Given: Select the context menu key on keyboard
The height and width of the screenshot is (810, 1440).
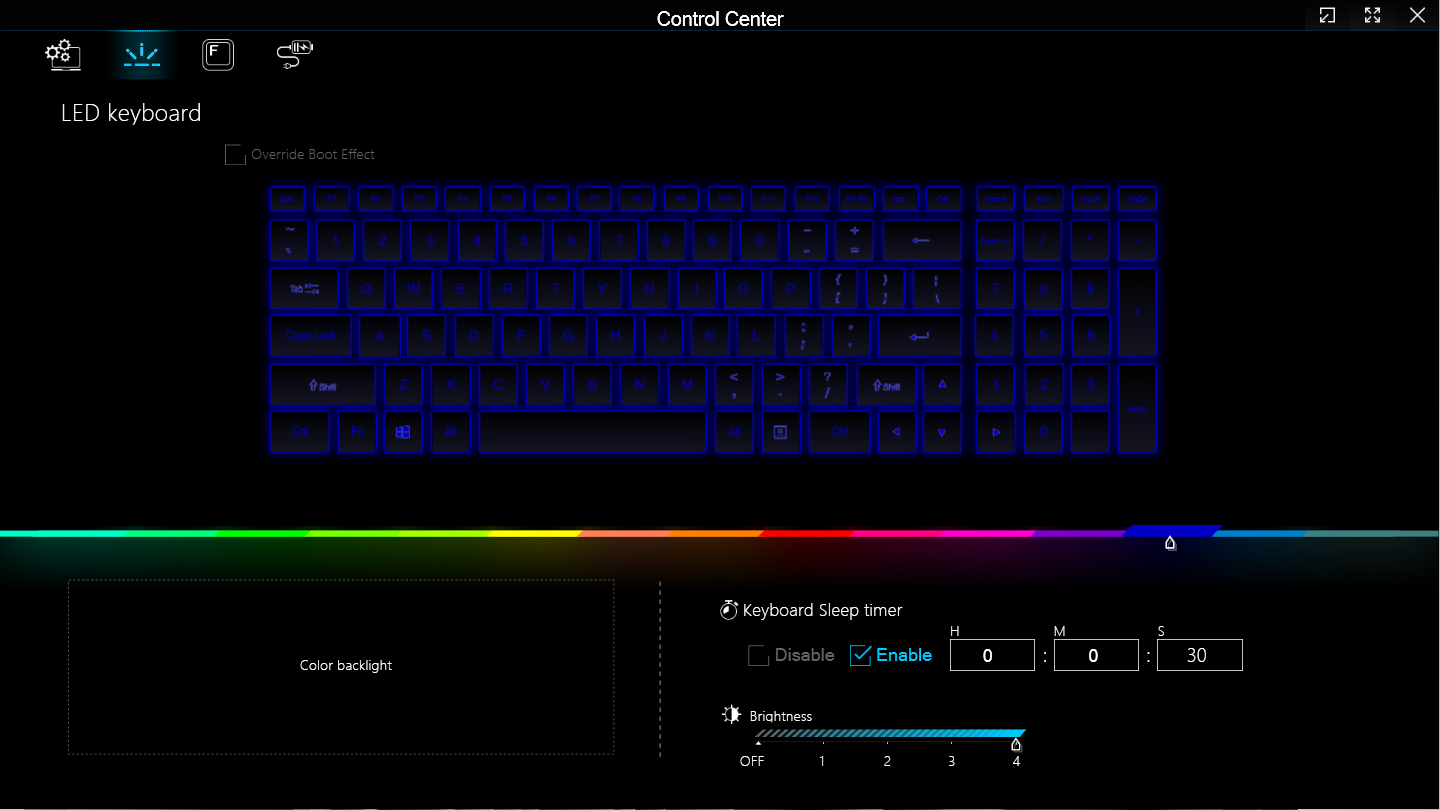Looking at the screenshot, I should coord(781,432).
